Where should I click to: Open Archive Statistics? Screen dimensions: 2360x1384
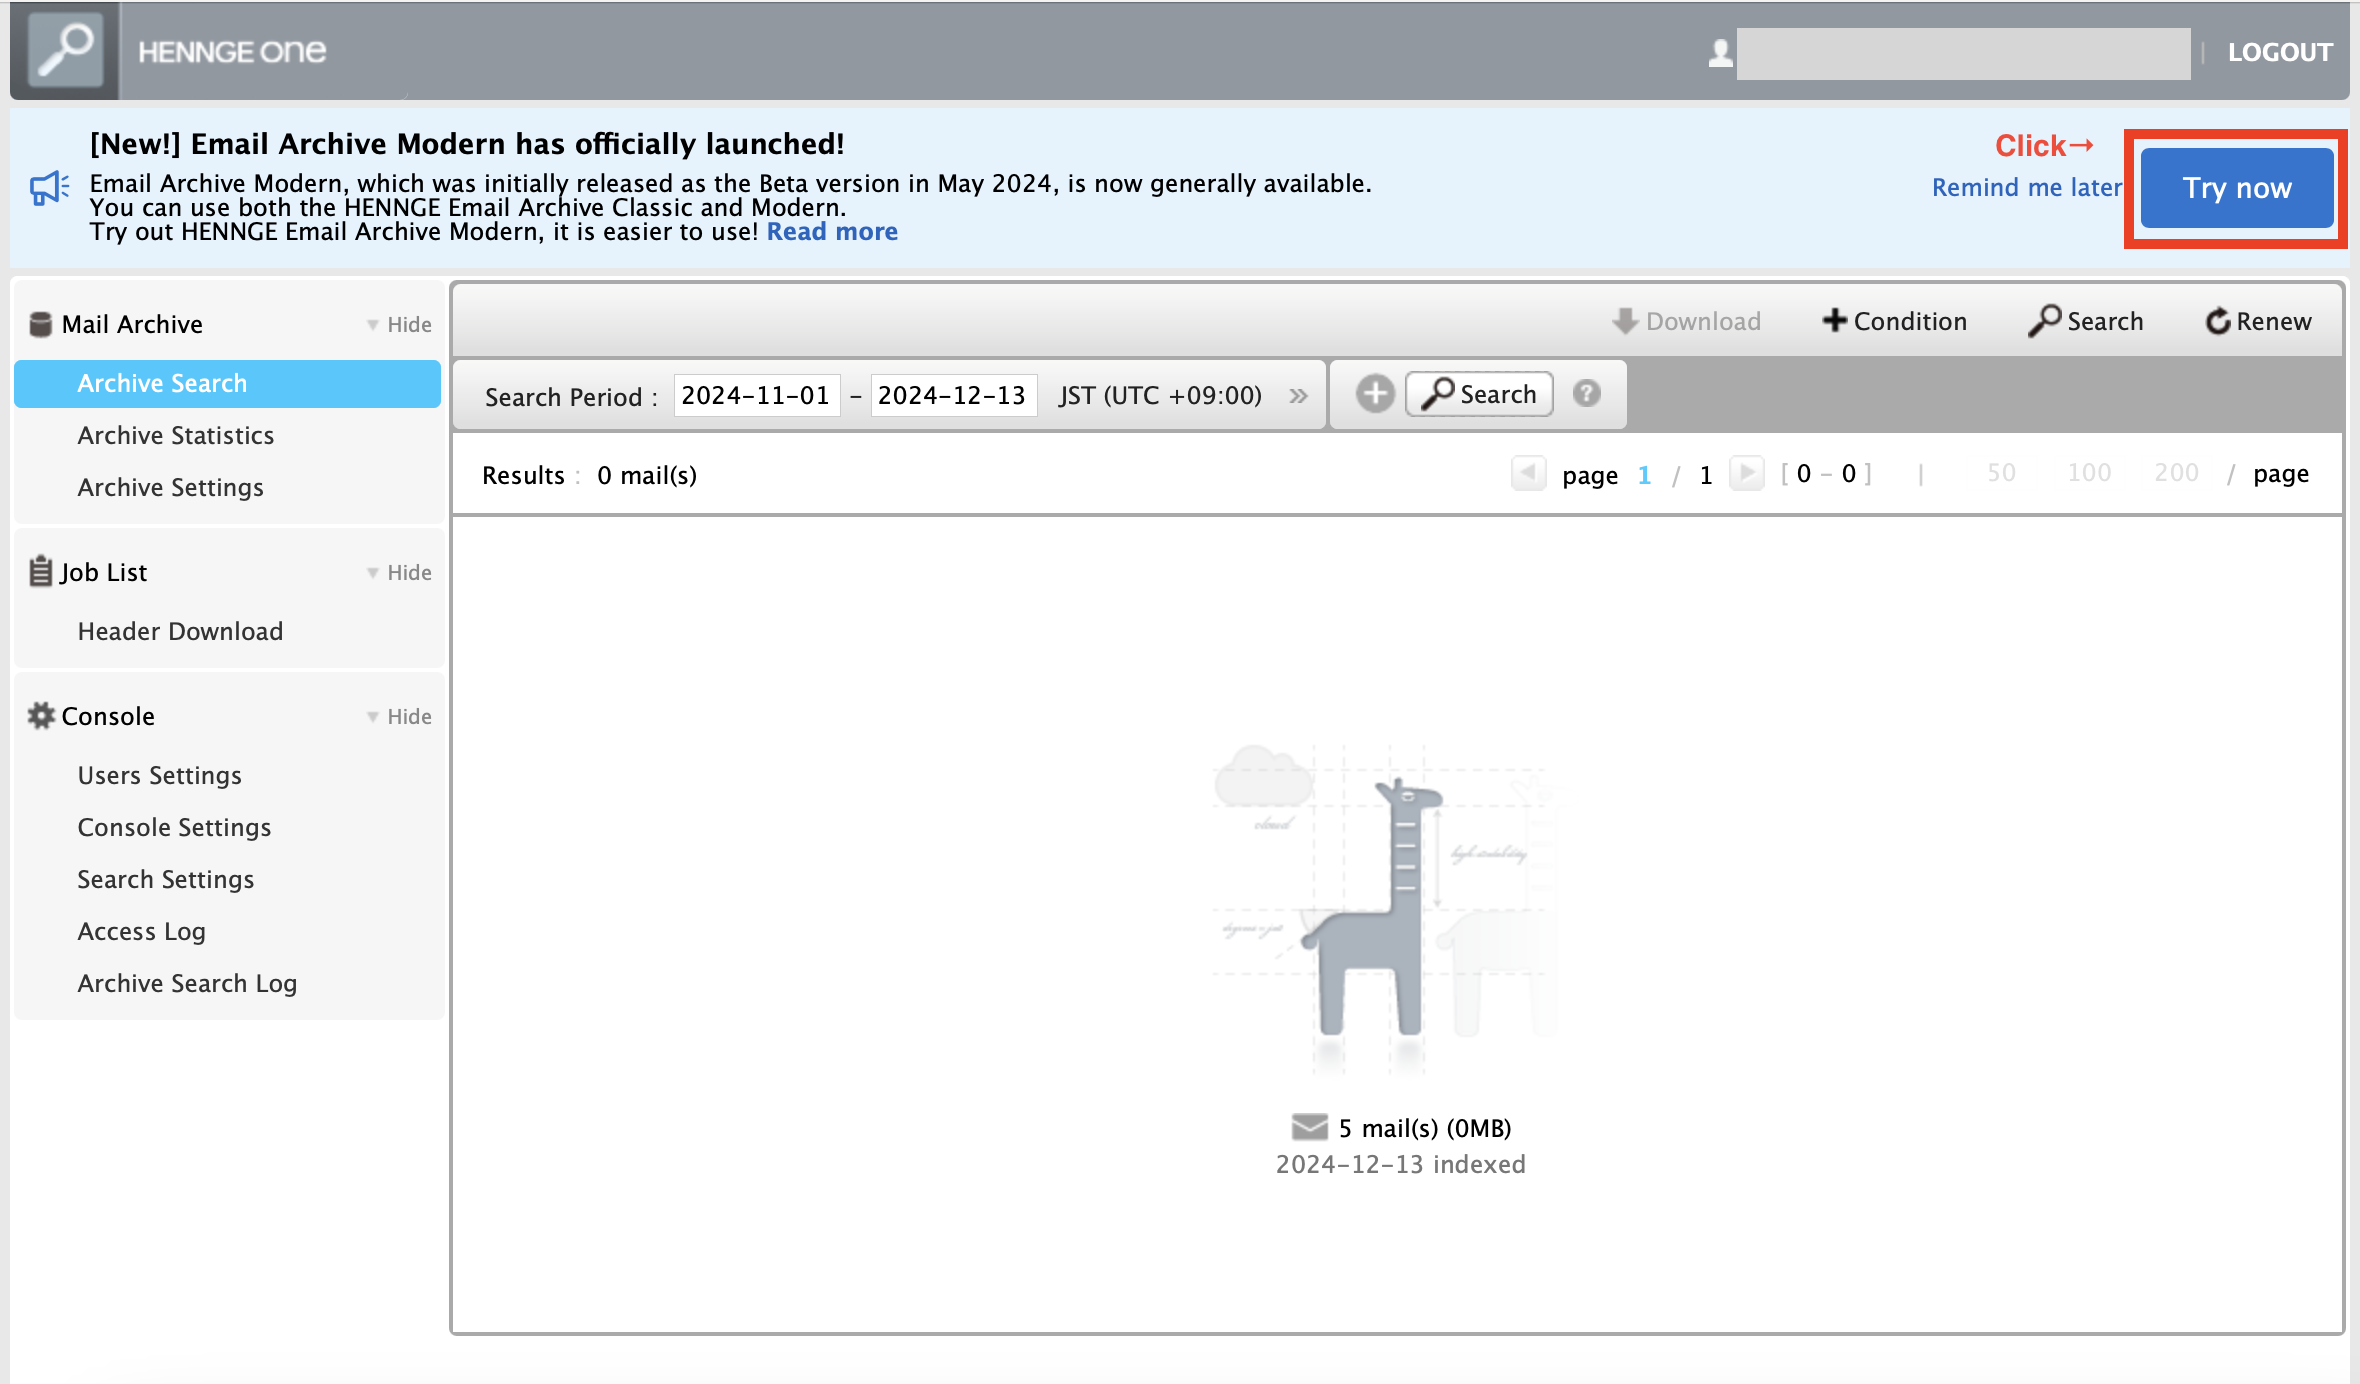click(x=176, y=435)
